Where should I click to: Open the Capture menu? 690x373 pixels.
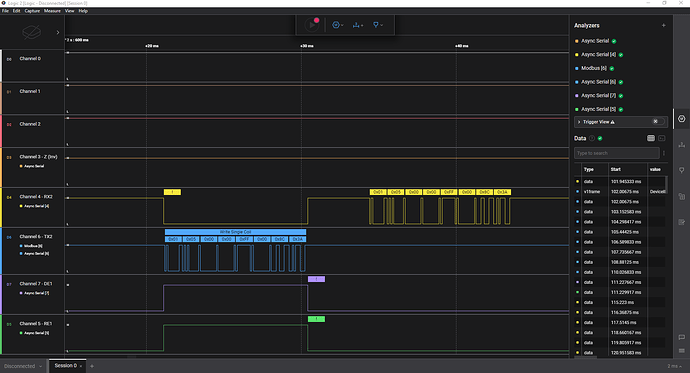coord(32,11)
